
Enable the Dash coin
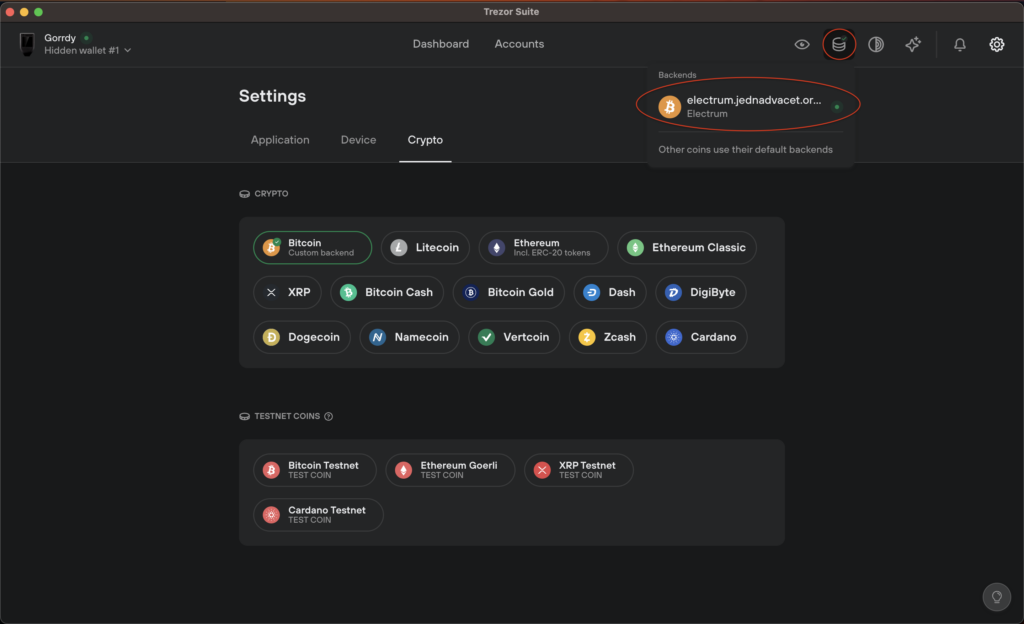tap(610, 292)
